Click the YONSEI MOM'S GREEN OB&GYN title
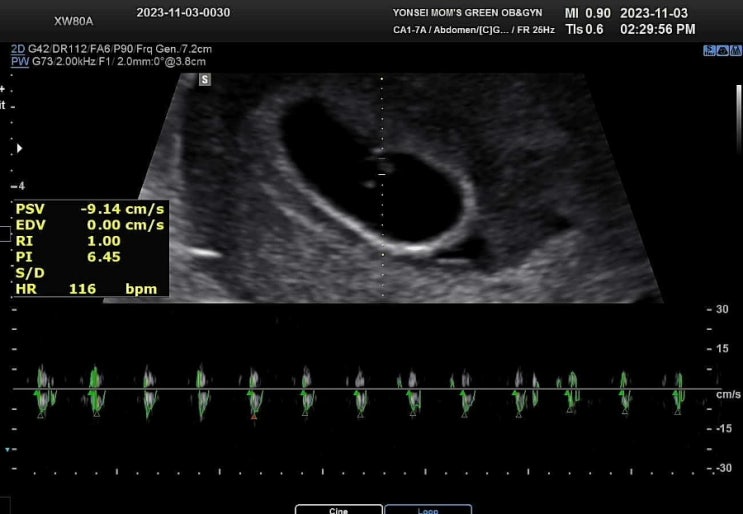Screen dimensions: 743x514 pyautogui.click(x=467, y=13)
